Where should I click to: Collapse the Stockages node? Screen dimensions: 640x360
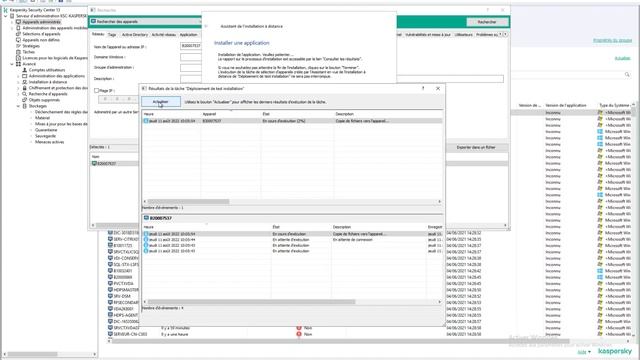(18, 106)
